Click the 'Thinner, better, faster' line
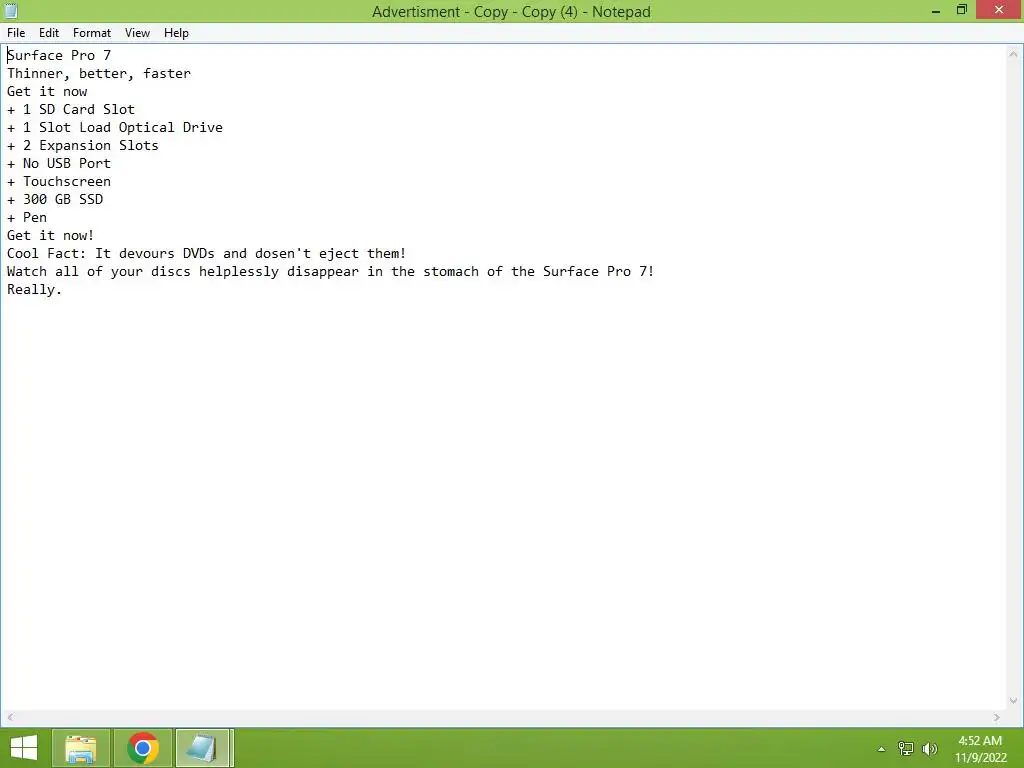The image size is (1024, 768). tap(99, 73)
